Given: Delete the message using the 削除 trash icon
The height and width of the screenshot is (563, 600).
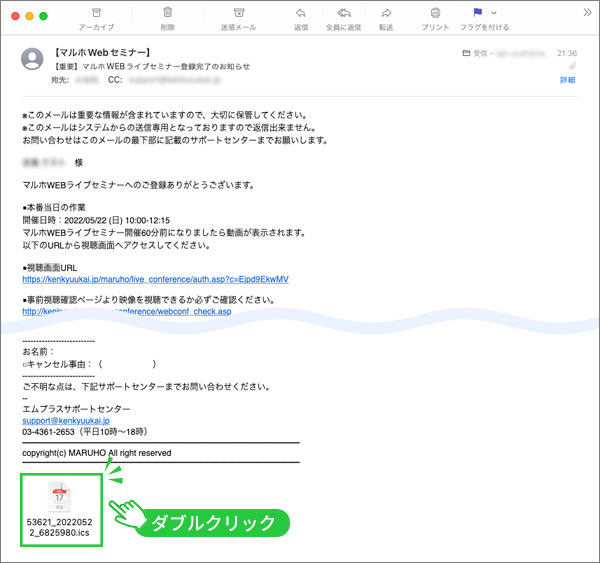Looking at the screenshot, I should pyautogui.click(x=168, y=13).
